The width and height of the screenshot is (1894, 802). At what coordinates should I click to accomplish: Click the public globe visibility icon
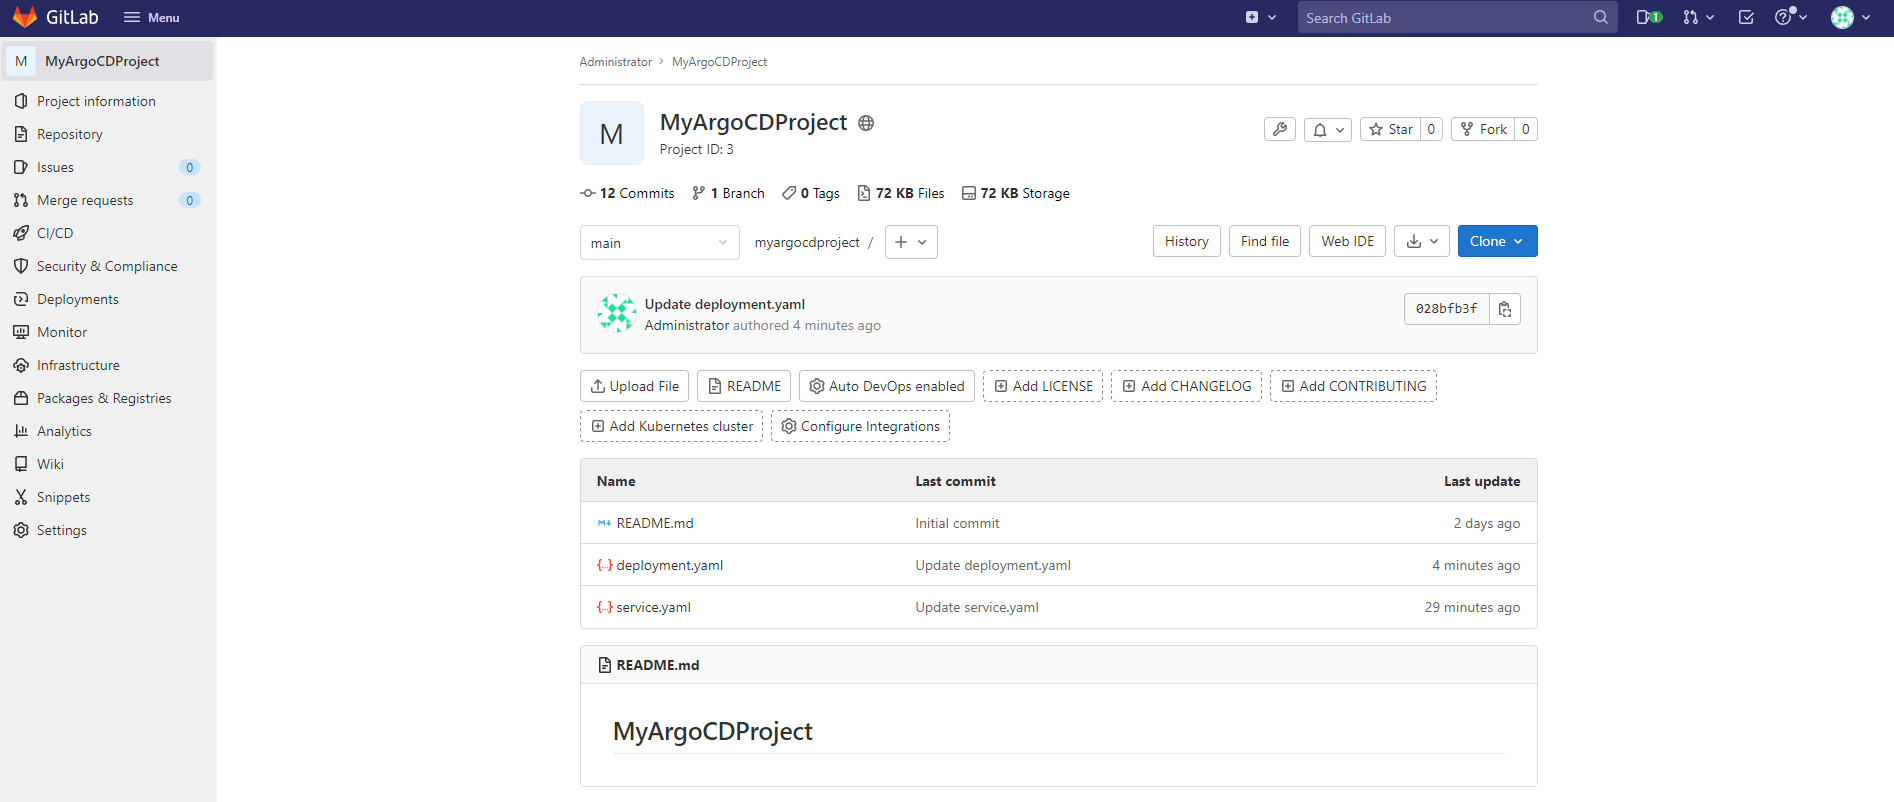coord(866,123)
